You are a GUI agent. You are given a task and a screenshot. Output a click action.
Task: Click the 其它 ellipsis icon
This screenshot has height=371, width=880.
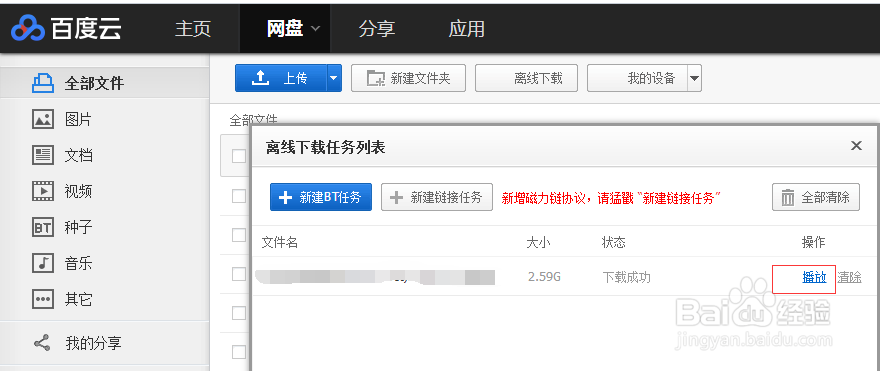(43, 299)
